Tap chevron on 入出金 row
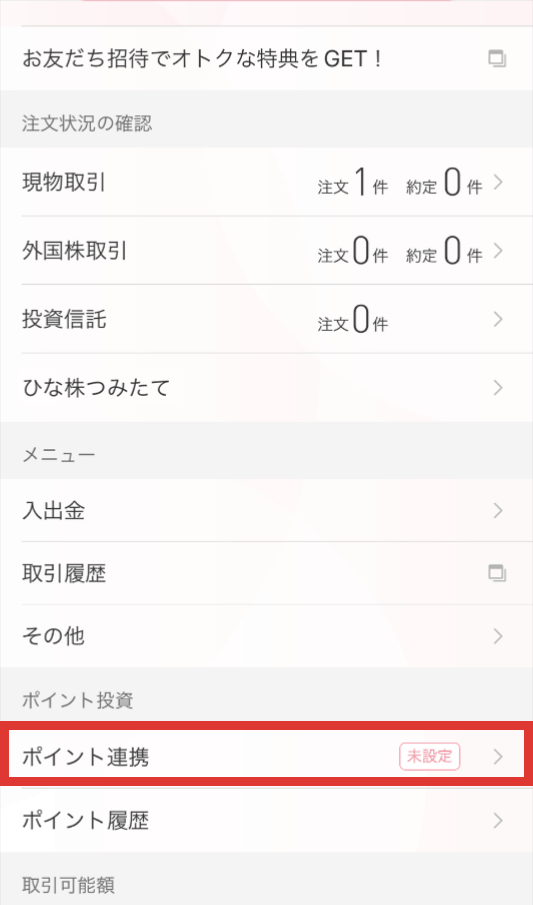Screen dimensions: 533x905 tap(498, 511)
